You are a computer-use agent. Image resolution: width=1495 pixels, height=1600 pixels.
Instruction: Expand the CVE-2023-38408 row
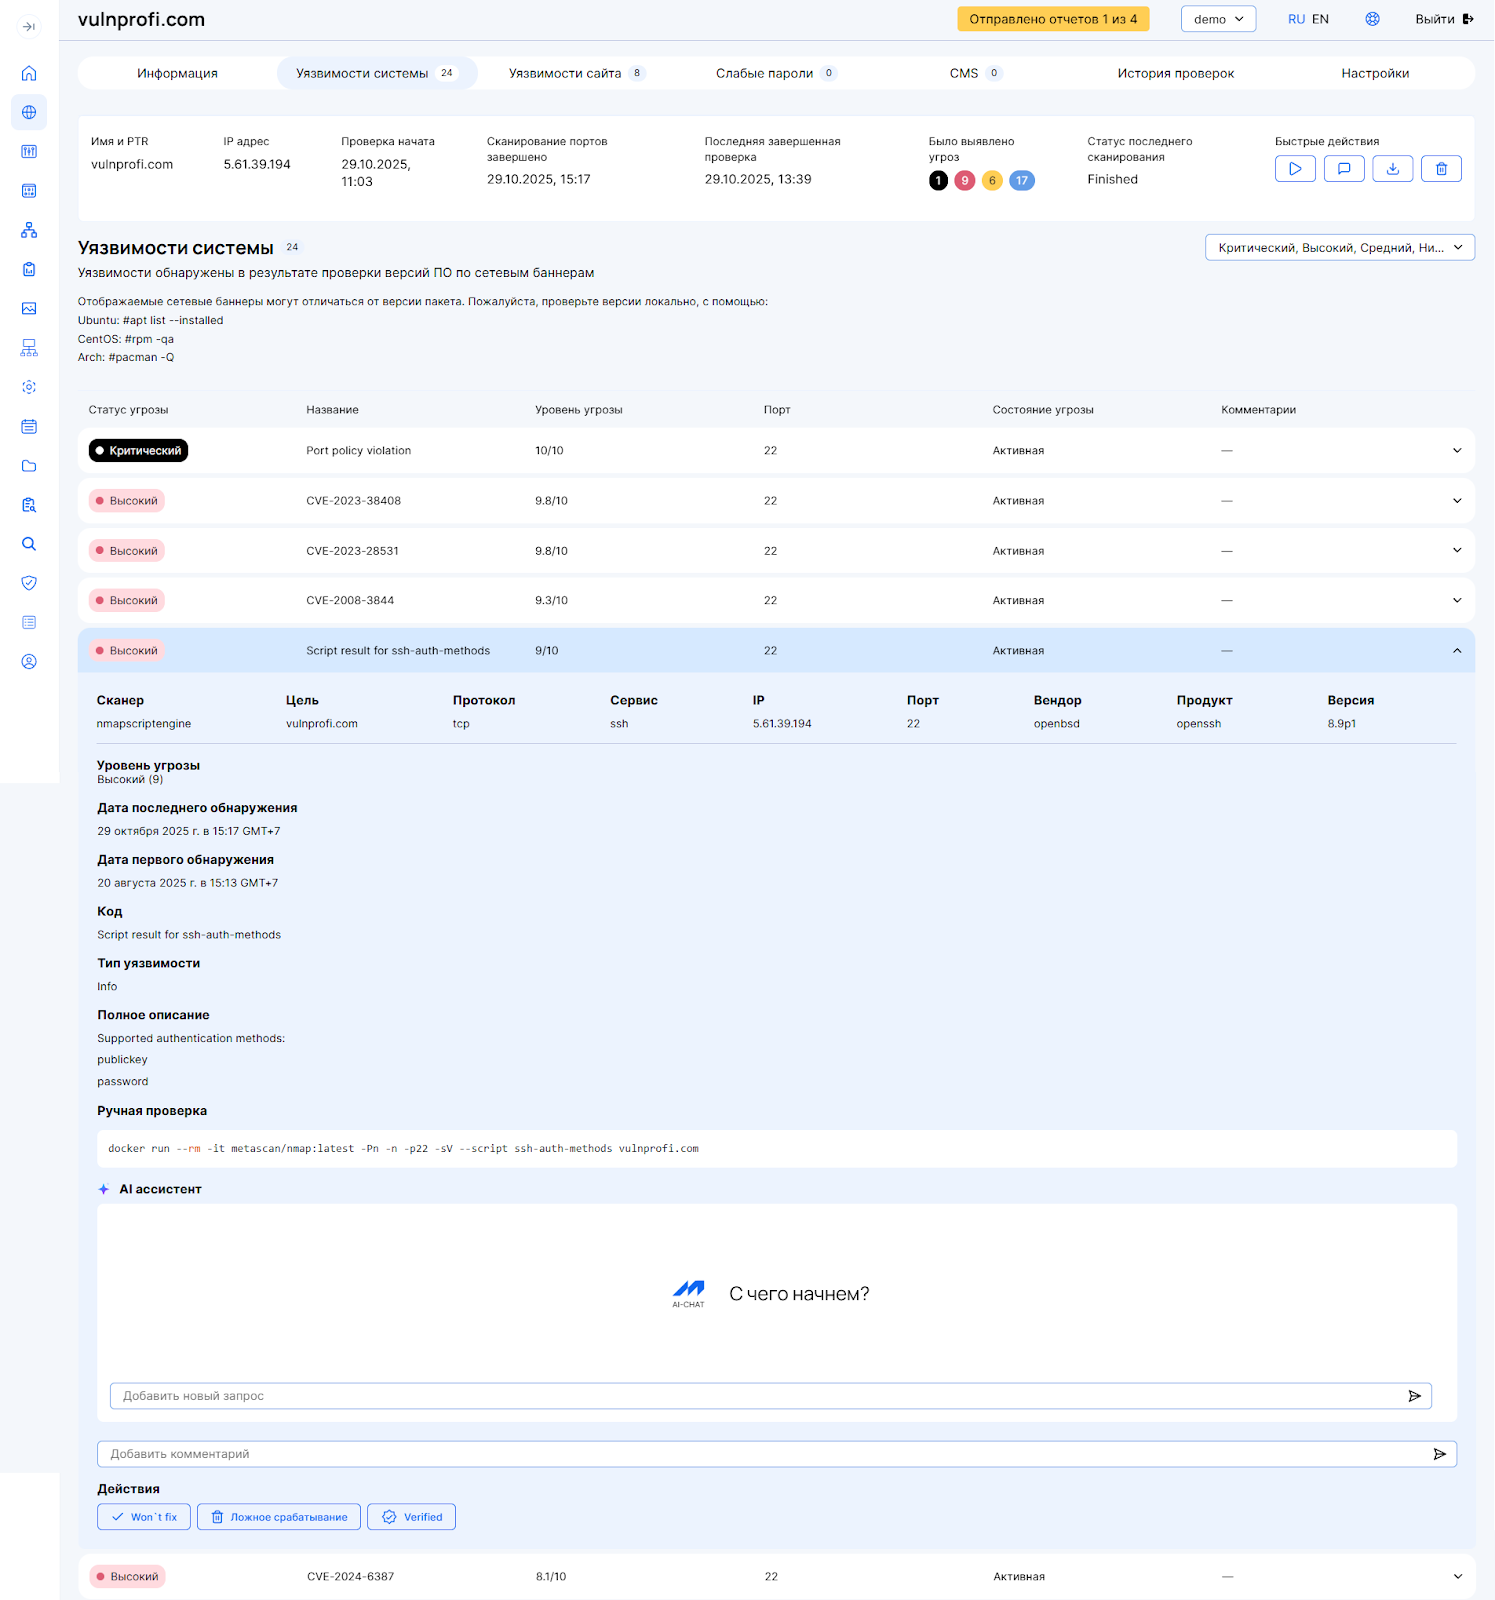point(1456,501)
